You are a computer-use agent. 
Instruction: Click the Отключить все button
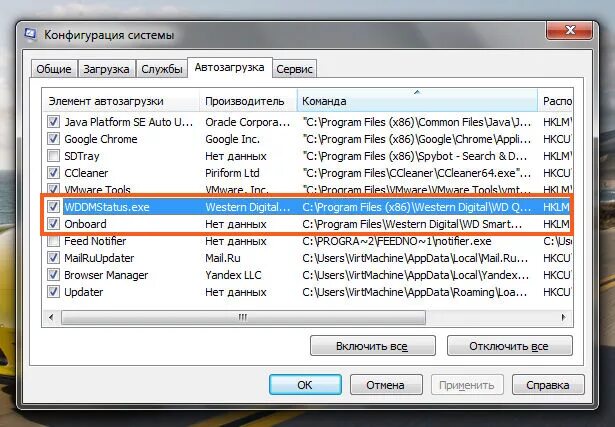tap(509, 346)
